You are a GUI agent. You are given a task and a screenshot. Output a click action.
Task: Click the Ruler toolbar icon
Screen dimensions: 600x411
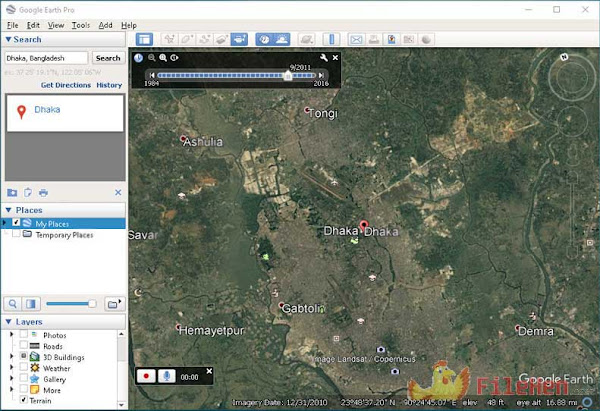point(331,39)
